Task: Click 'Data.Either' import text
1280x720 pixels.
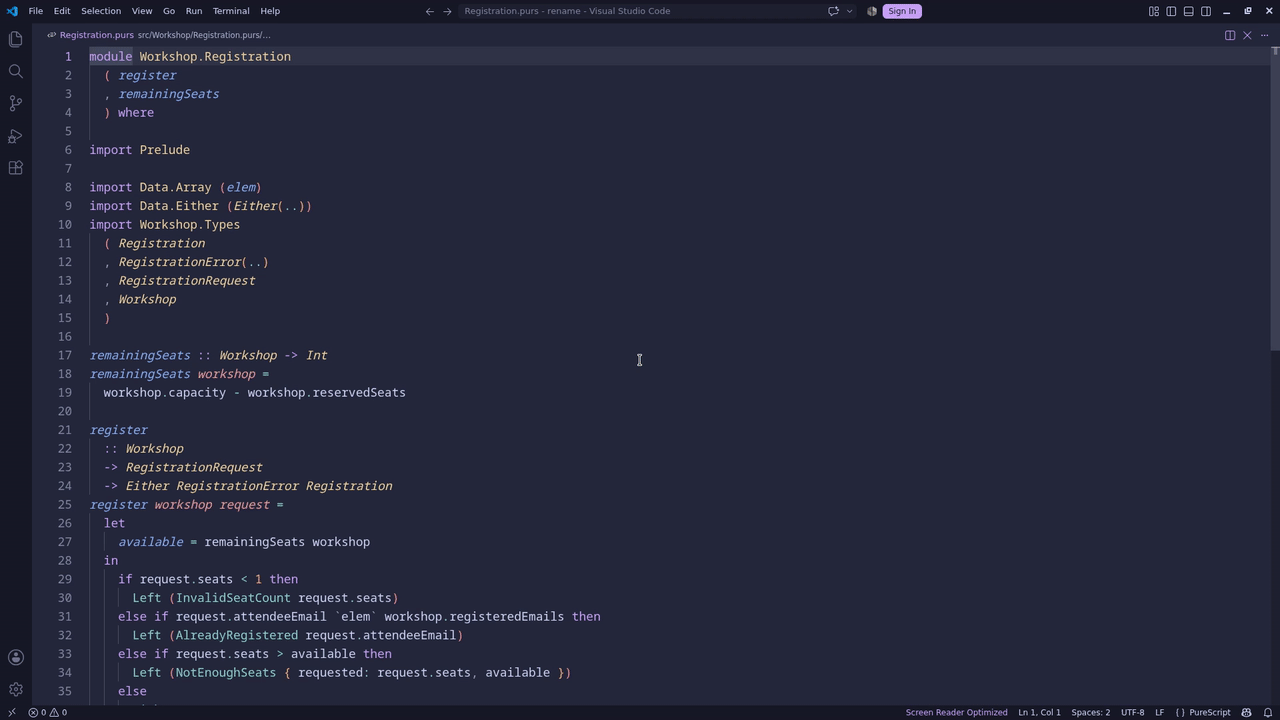Action: pyautogui.click(x=179, y=206)
